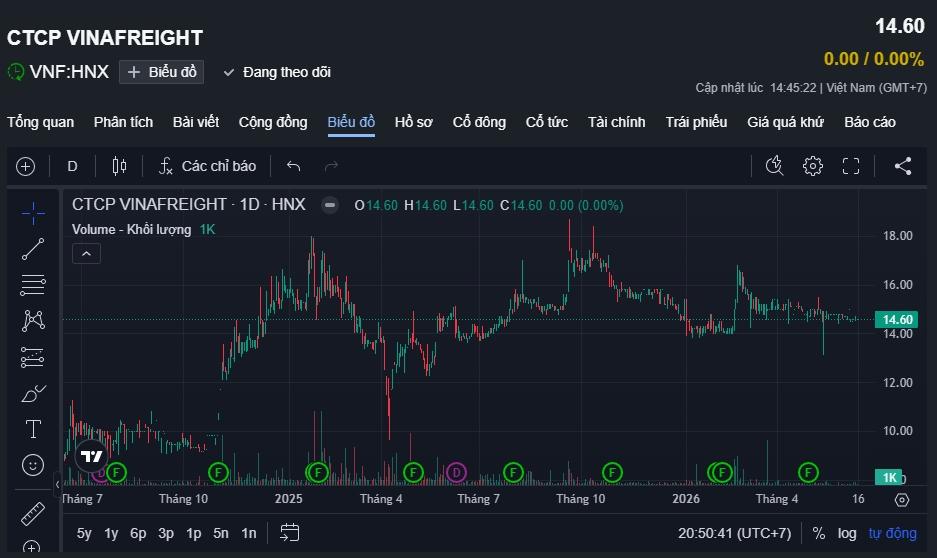Toggle visibility on the CTCP VINAFREIGHT legend
The height and width of the screenshot is (558, 937).
(x=329, y=206)
